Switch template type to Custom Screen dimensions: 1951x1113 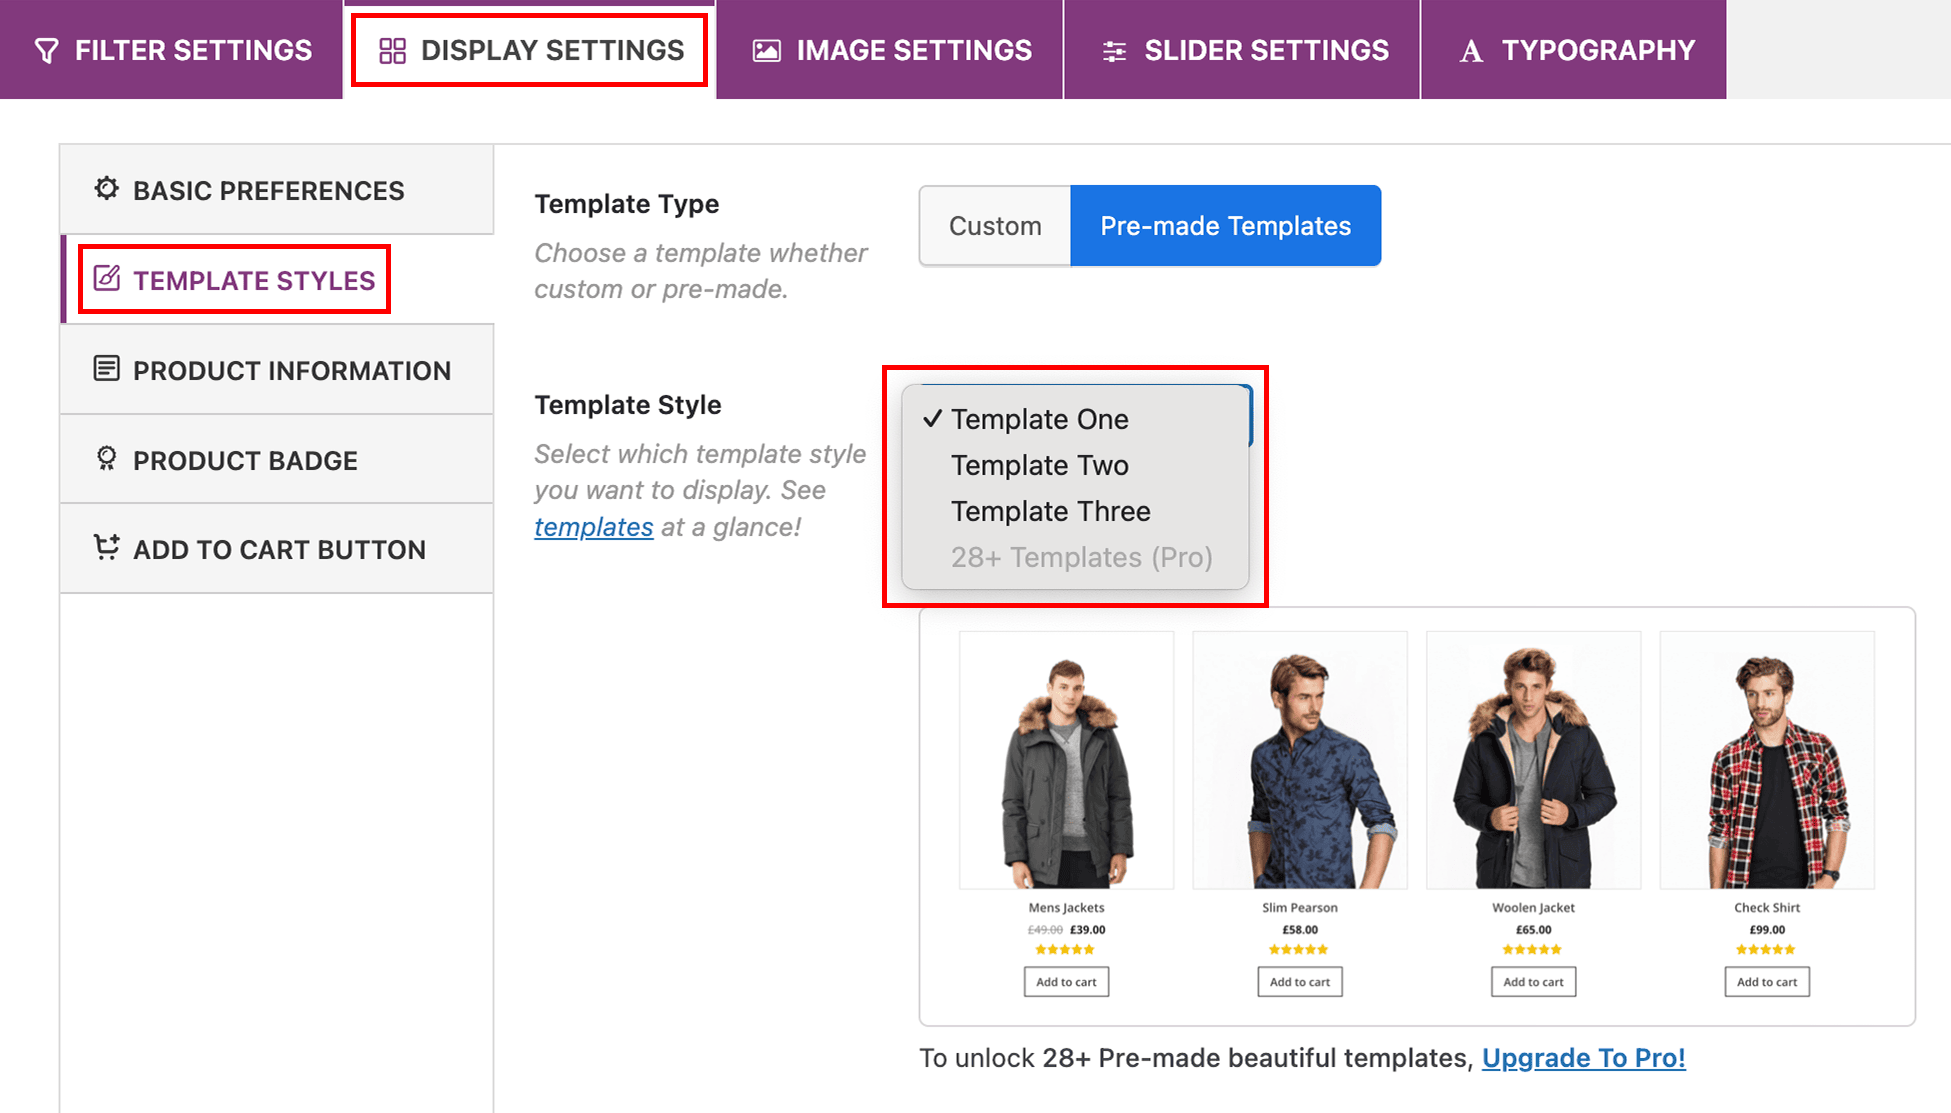click(995, 226)
